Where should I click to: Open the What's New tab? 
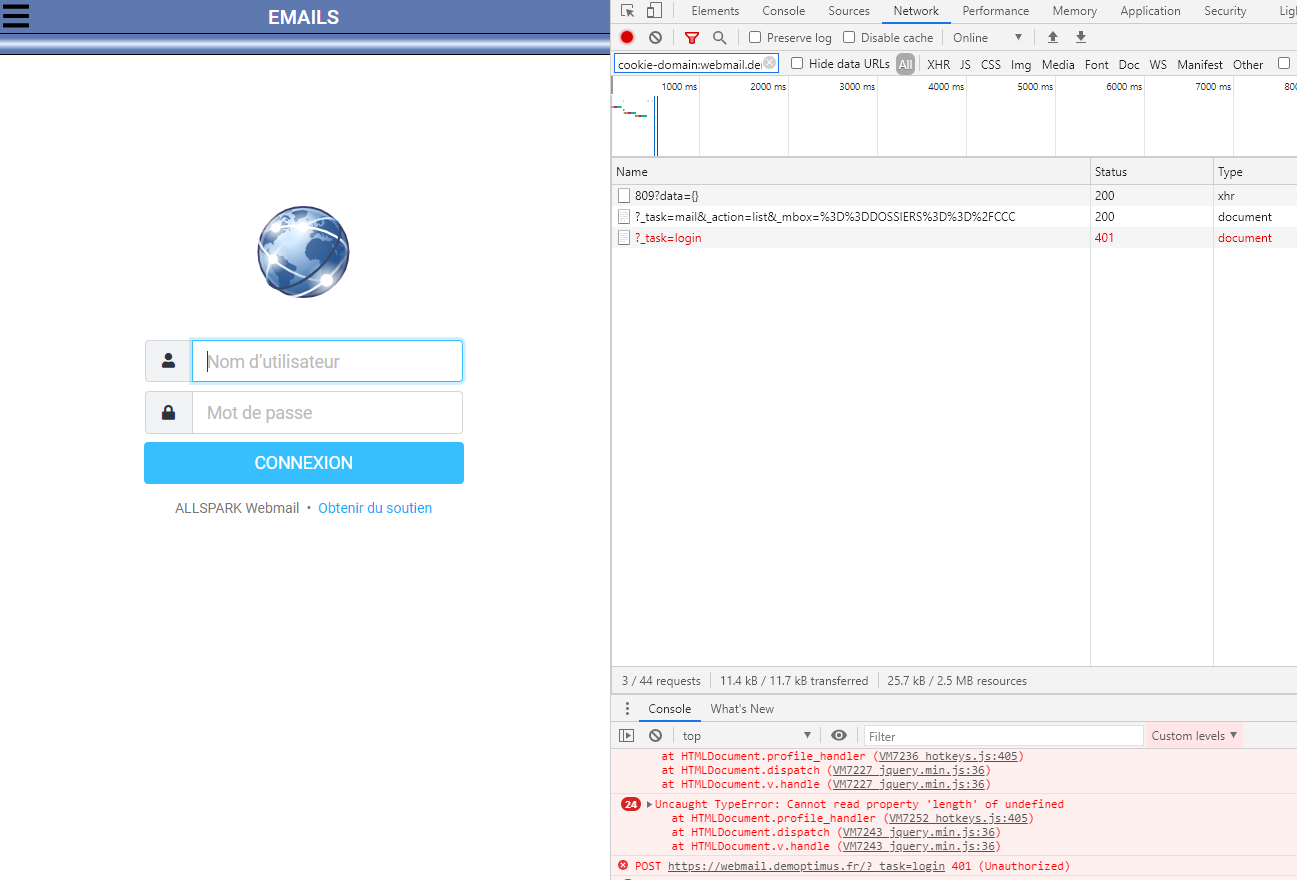742,708
